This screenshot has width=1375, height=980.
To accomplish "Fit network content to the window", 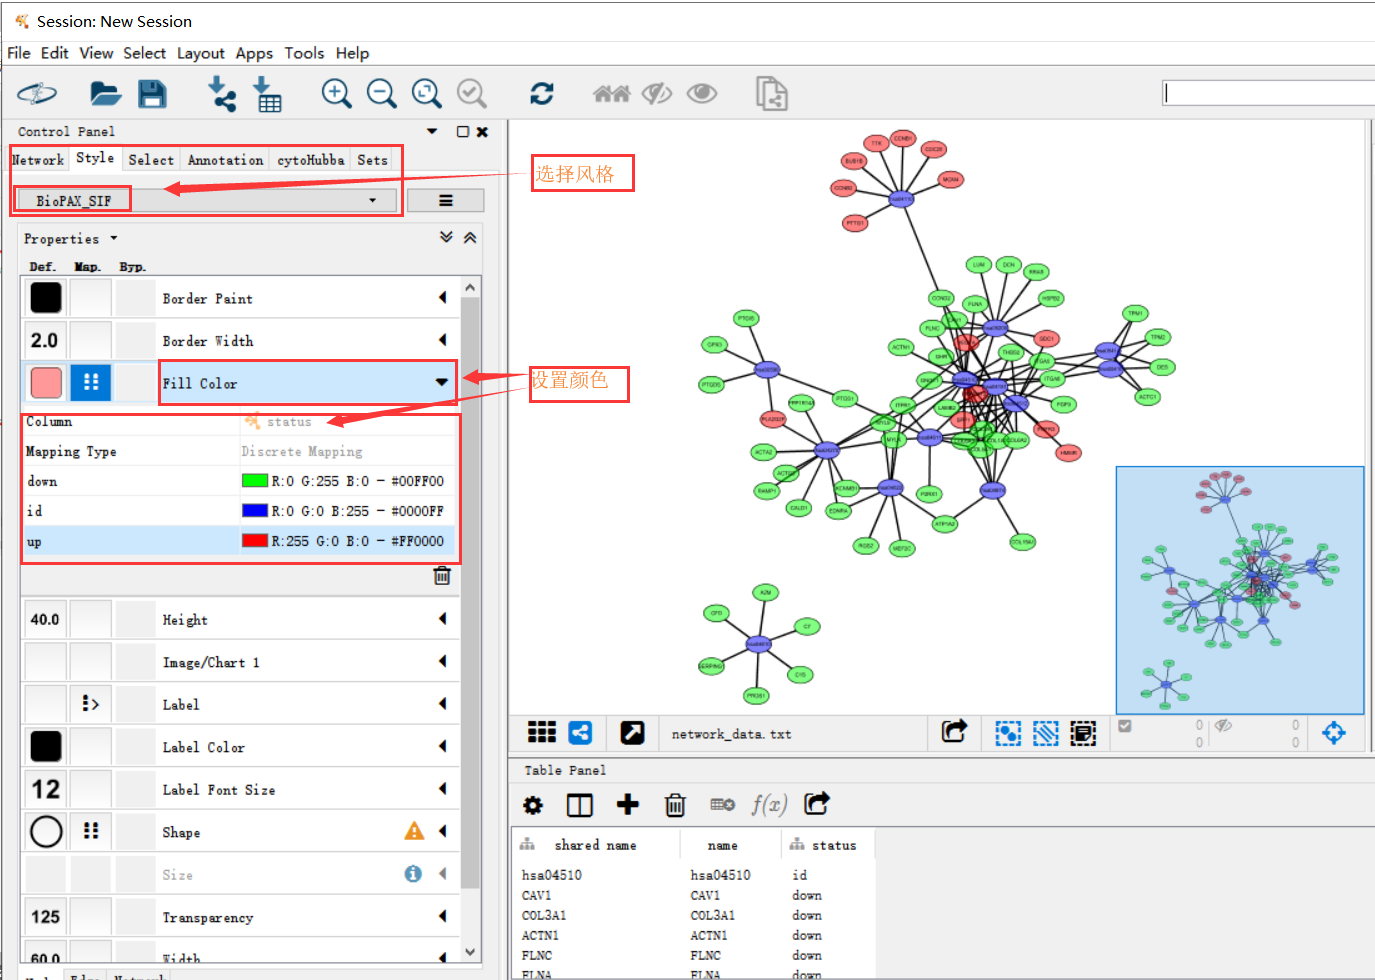I will [427, 94].
